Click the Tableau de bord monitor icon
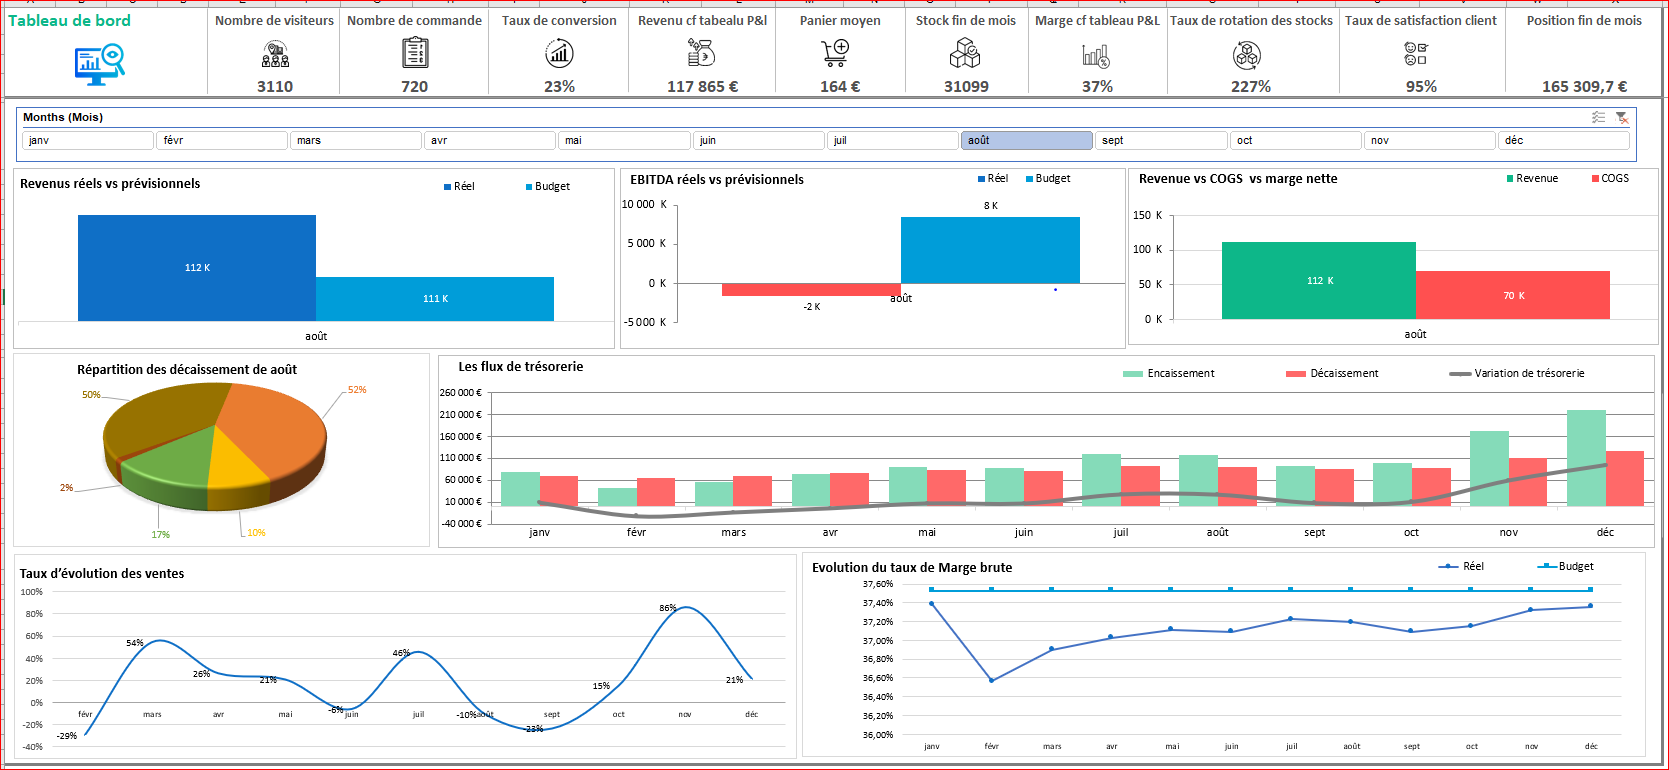The width and height of the screenshot is (1669, 770). (x=99, y=63)
